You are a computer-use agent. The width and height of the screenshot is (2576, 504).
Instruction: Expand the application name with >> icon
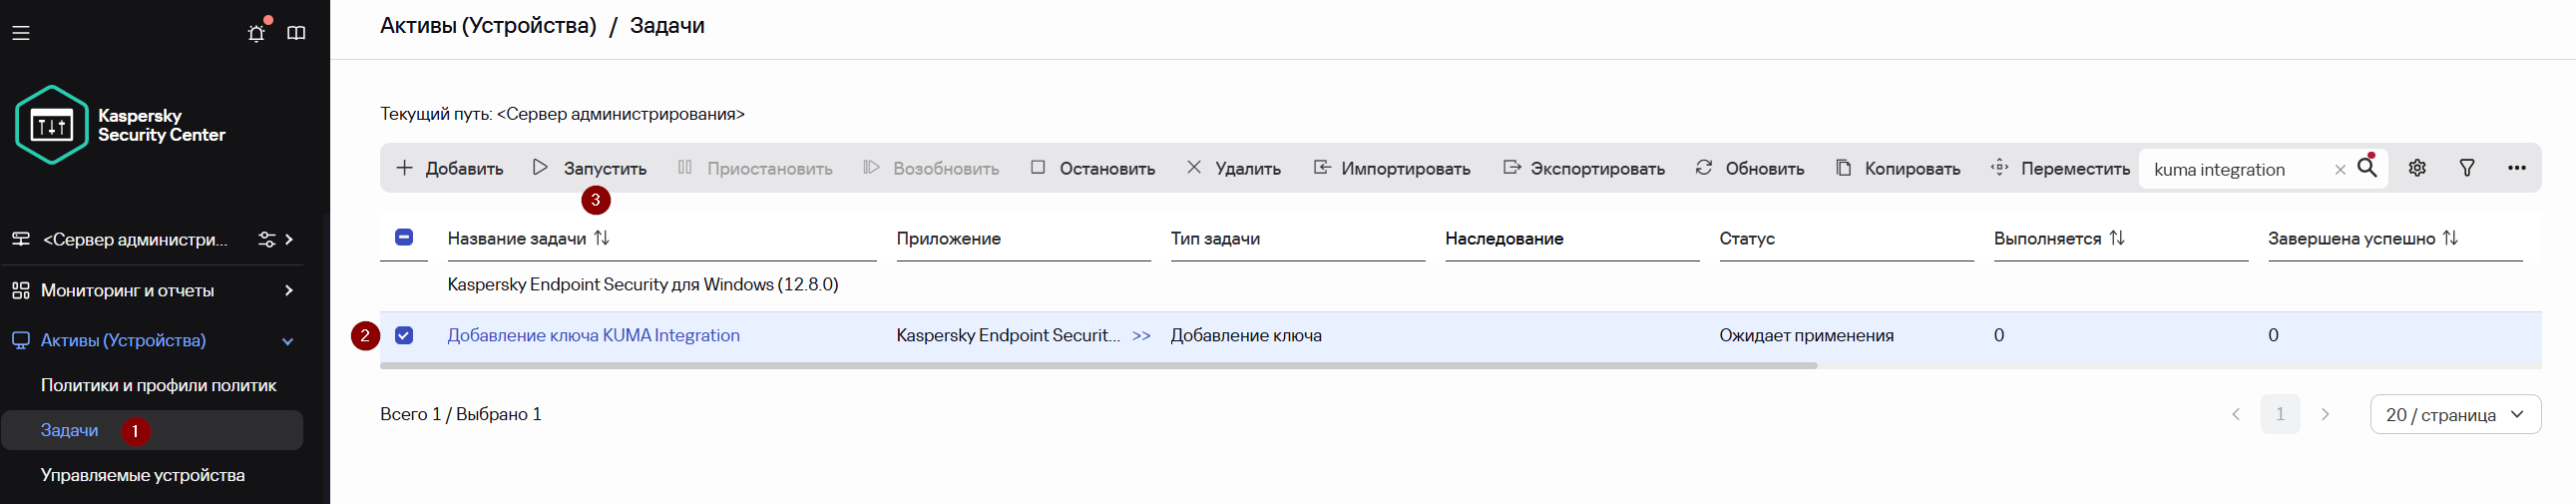coord(1141,336)
